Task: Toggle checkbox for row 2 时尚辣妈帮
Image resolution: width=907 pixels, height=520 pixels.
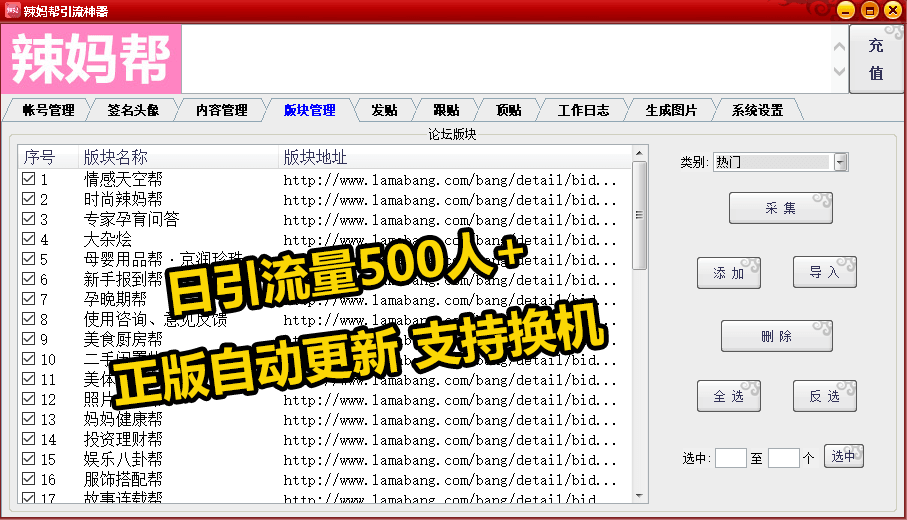Action: (x=28, y=199)
